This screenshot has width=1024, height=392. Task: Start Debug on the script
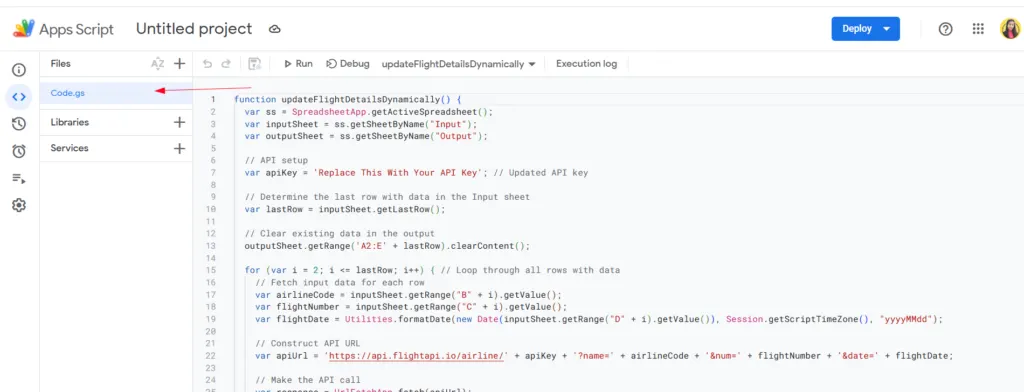coord(347,64)
